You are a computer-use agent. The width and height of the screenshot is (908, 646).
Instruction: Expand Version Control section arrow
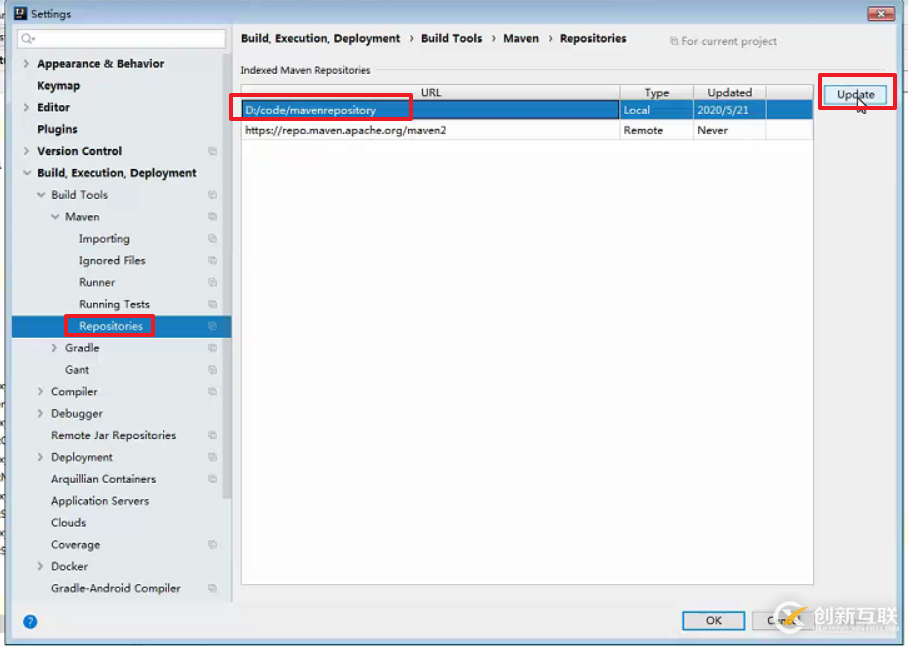tap(26, 151)
